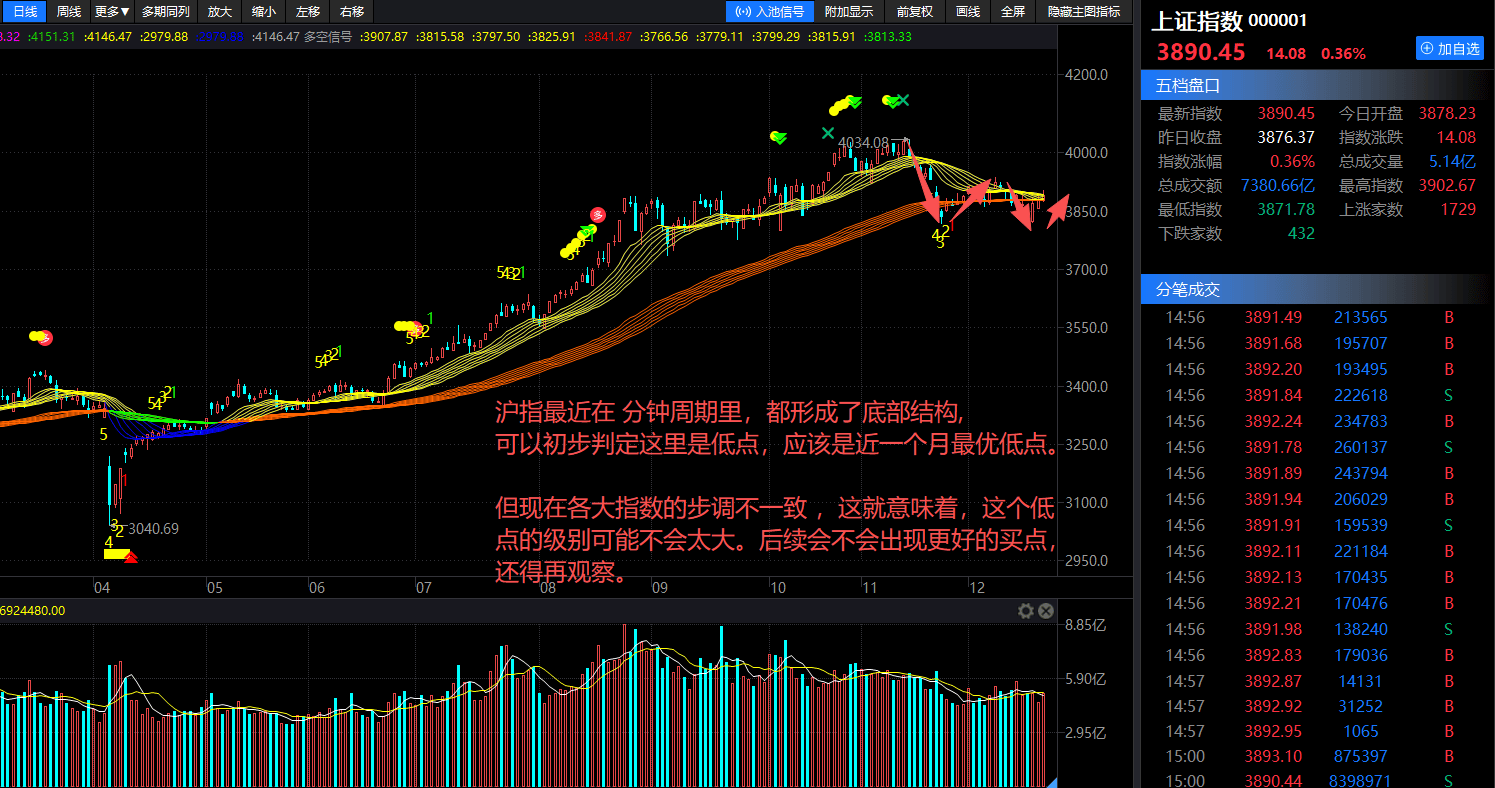Toggle 隐藏主图指标 to hide main indicators
This screenshot has width=1495, height=788.
[x=1085, y=12]
